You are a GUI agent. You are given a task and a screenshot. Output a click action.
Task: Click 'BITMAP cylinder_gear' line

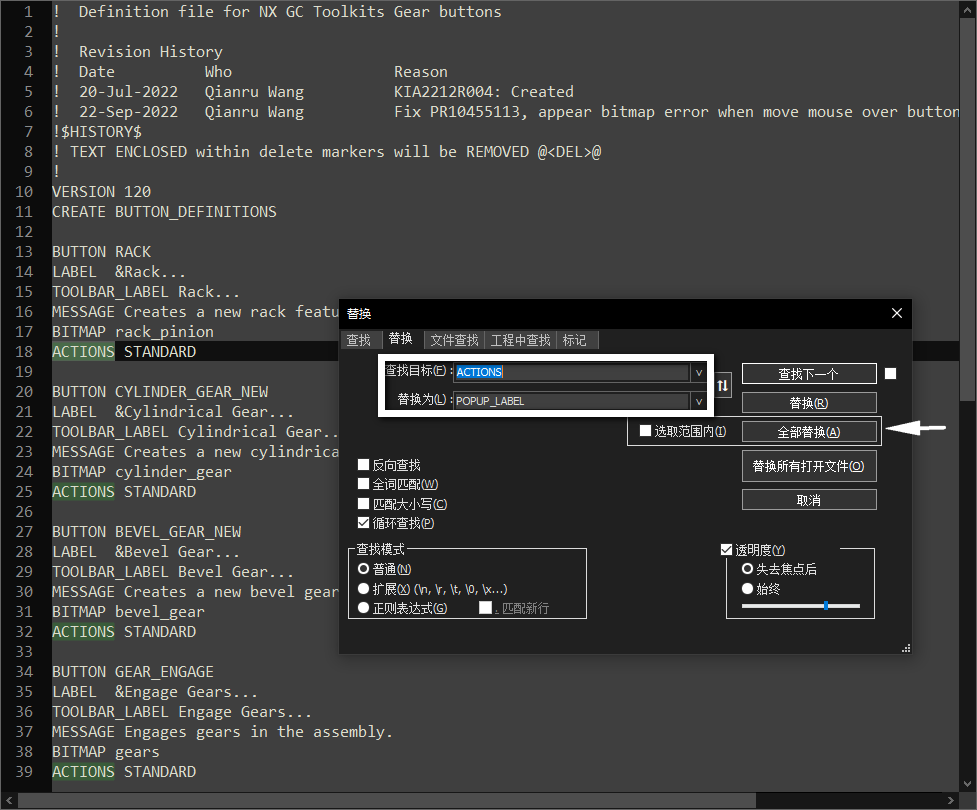(142, 472)
